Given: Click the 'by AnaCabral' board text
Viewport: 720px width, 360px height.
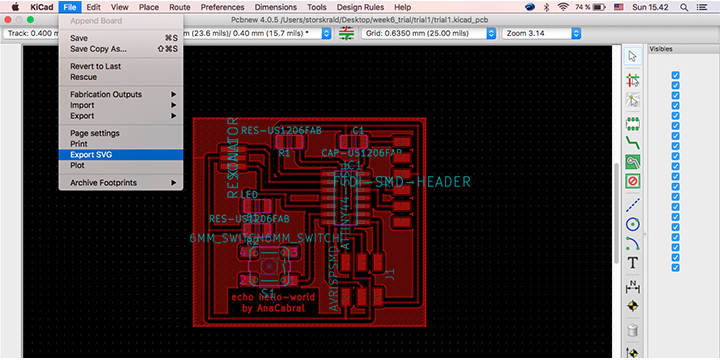Looking at the screenshot, I should click(x=274, y=308).
